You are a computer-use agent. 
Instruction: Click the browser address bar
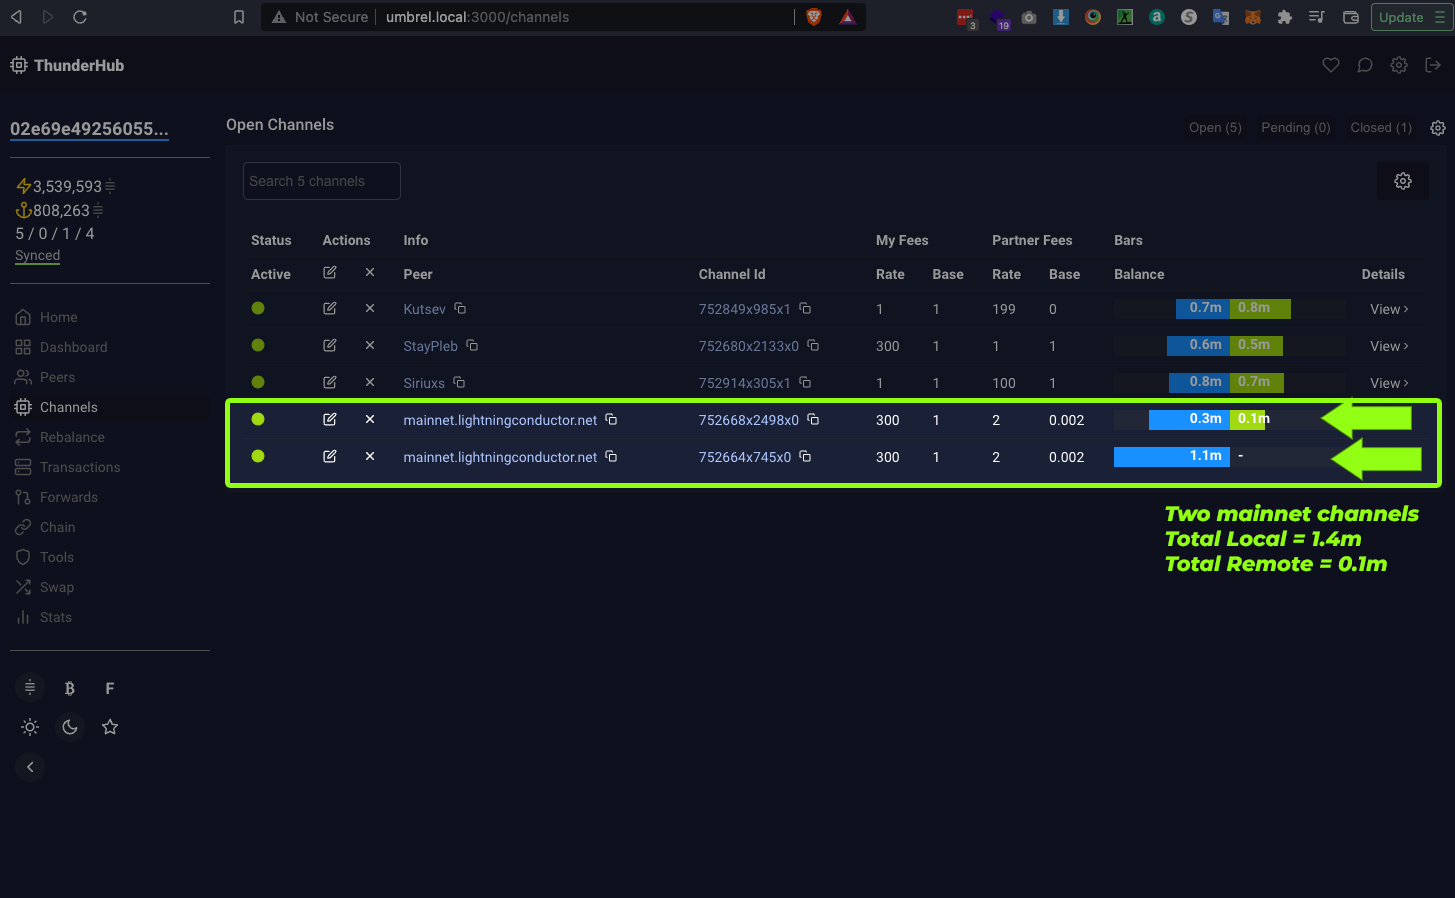(563, 17)
